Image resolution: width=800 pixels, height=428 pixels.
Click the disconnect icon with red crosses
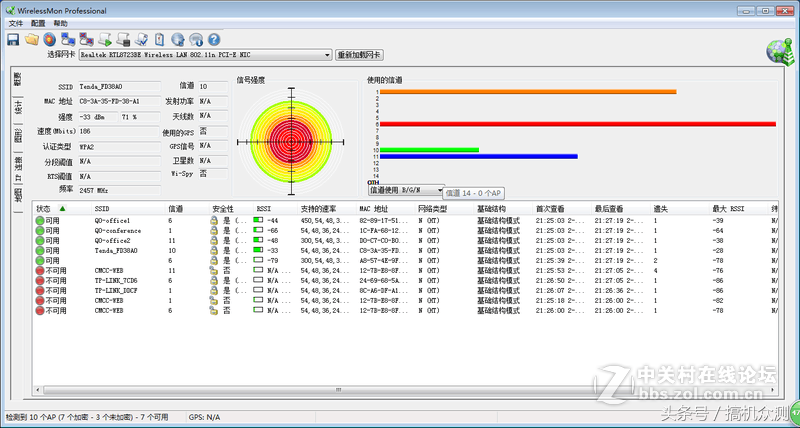pyautogui.click(x=86, y=39)
